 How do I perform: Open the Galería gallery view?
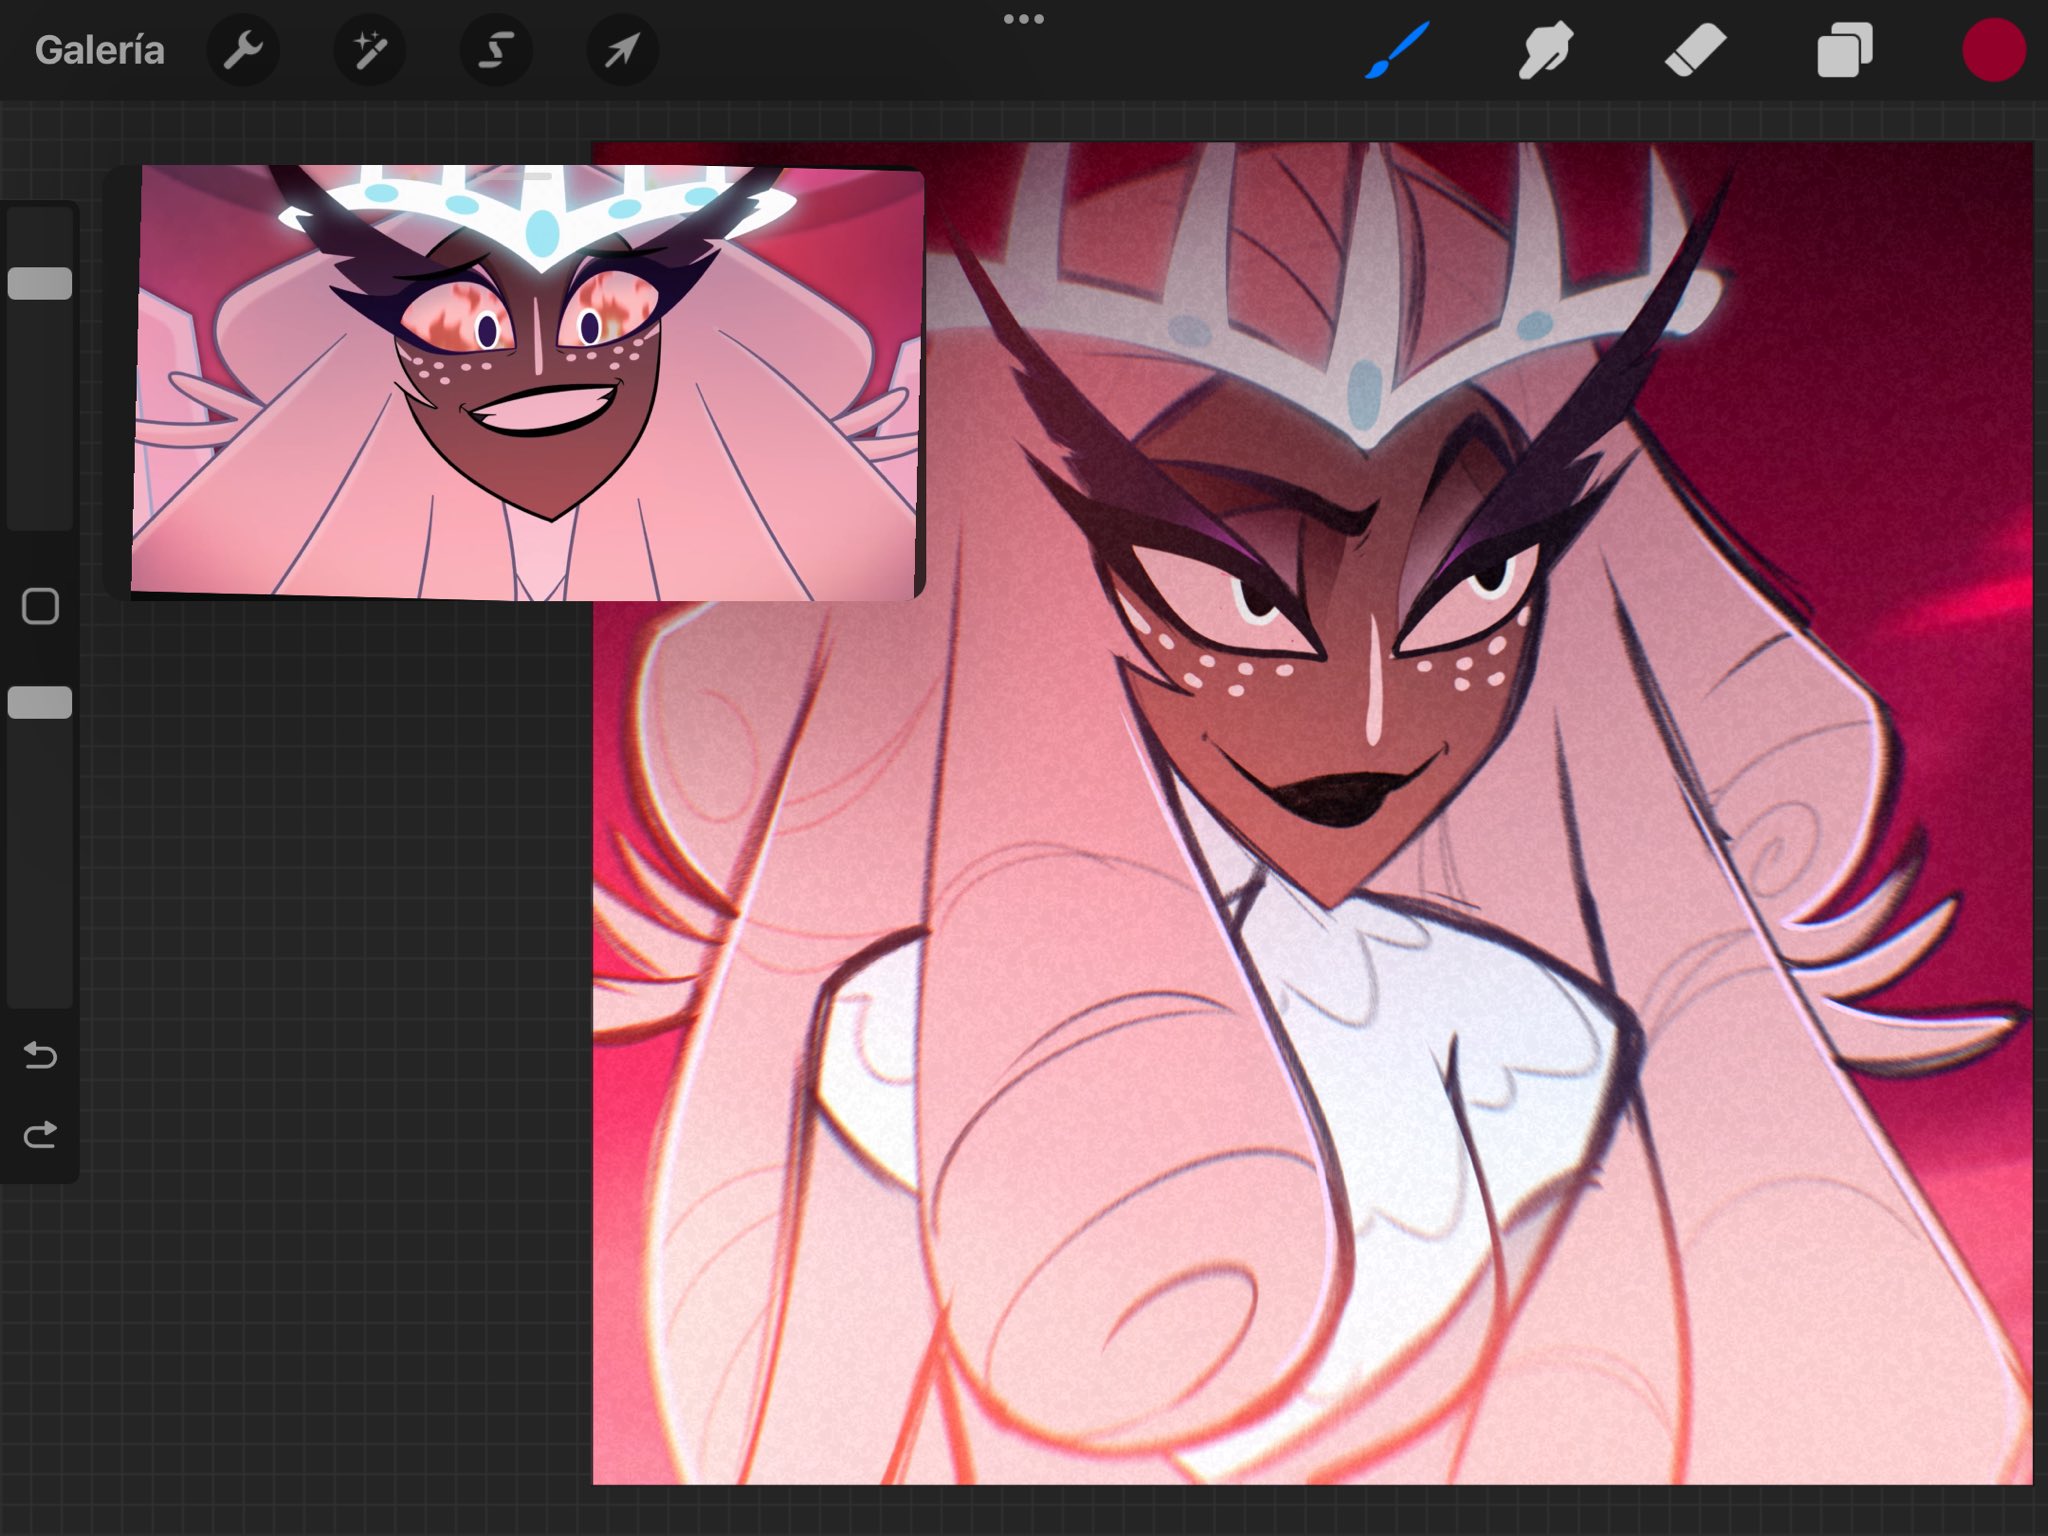[99, 50]
